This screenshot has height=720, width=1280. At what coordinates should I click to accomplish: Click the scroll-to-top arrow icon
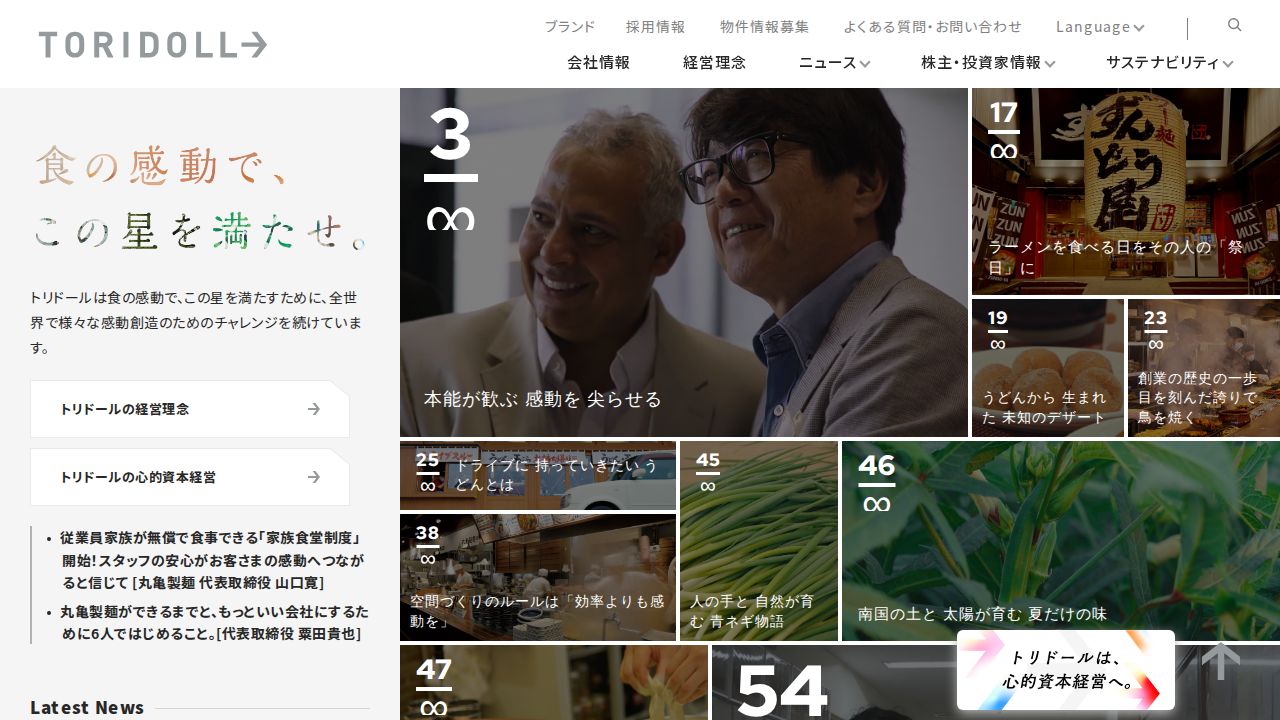1221,661
